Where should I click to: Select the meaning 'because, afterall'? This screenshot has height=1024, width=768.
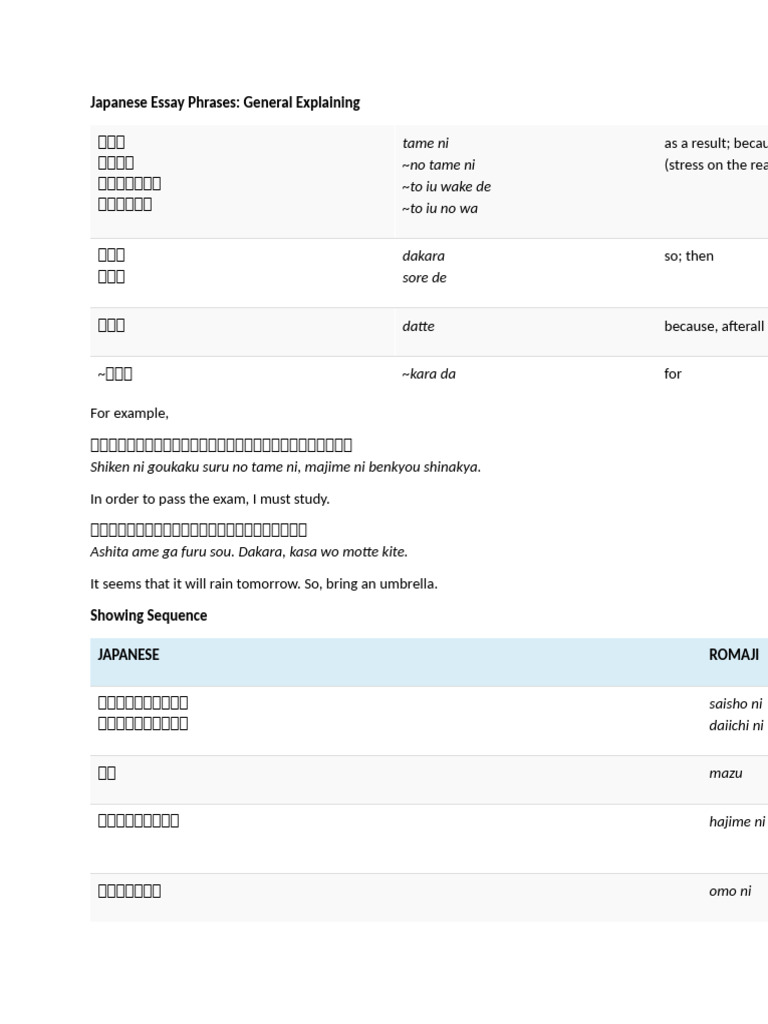point(714,327)
